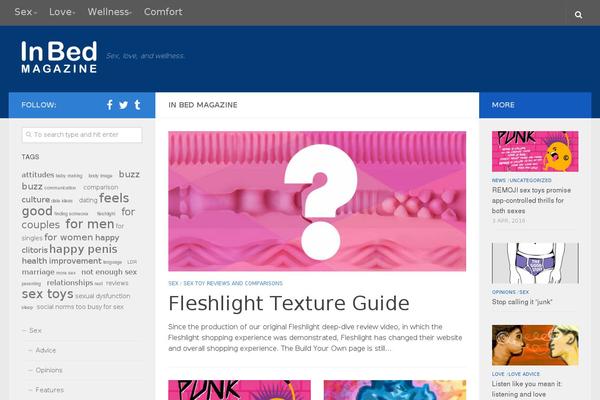Select the 'social norms' tag
This screenshot has width=600, height=400.
point(55,307)
